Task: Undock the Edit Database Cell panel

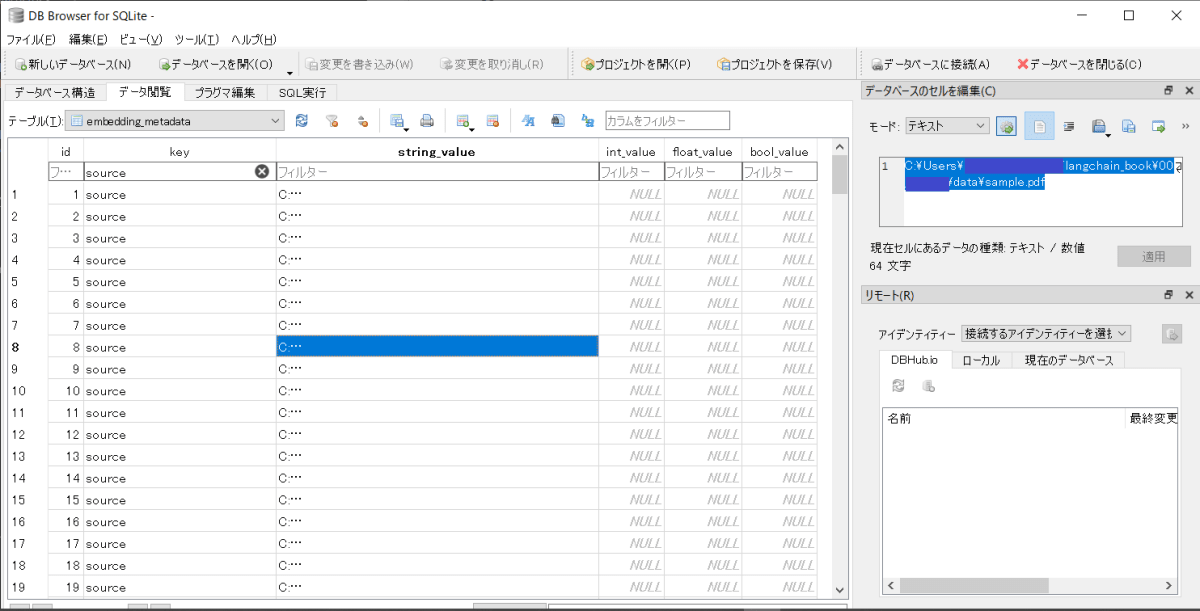Action: pyautogui.click(x=1168, y=91)
